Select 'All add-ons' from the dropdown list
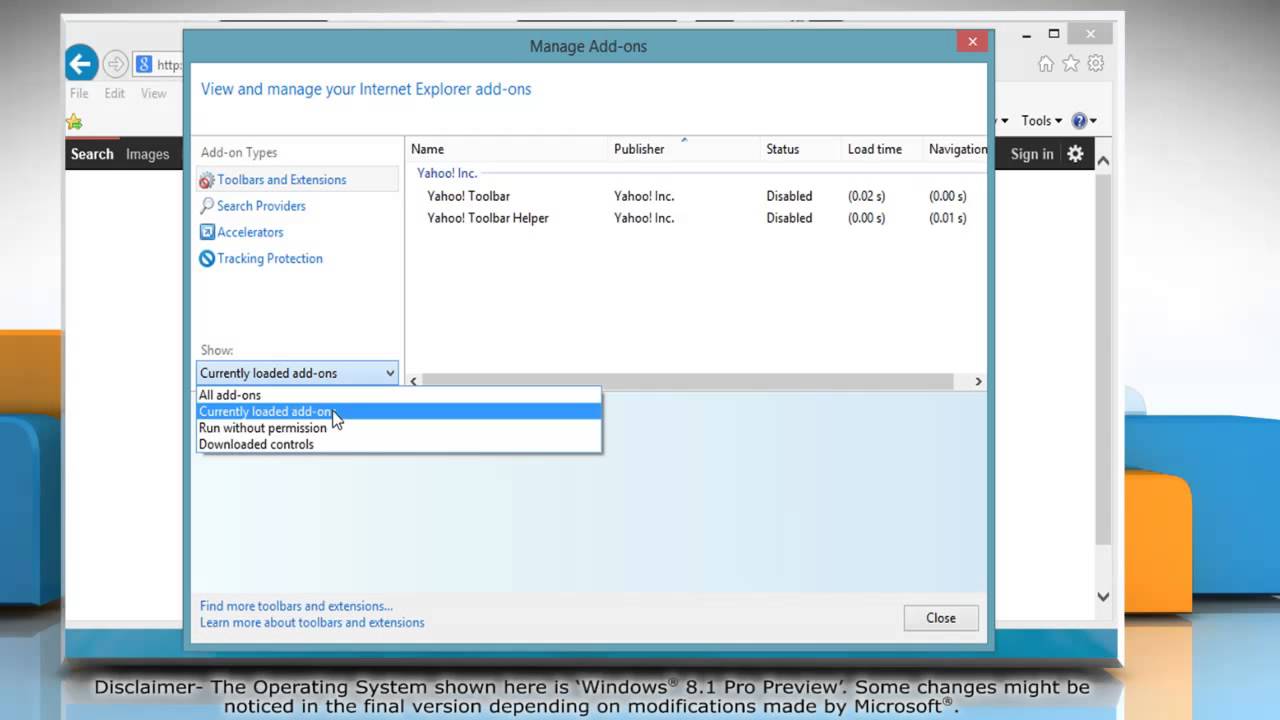 point(230,395)
